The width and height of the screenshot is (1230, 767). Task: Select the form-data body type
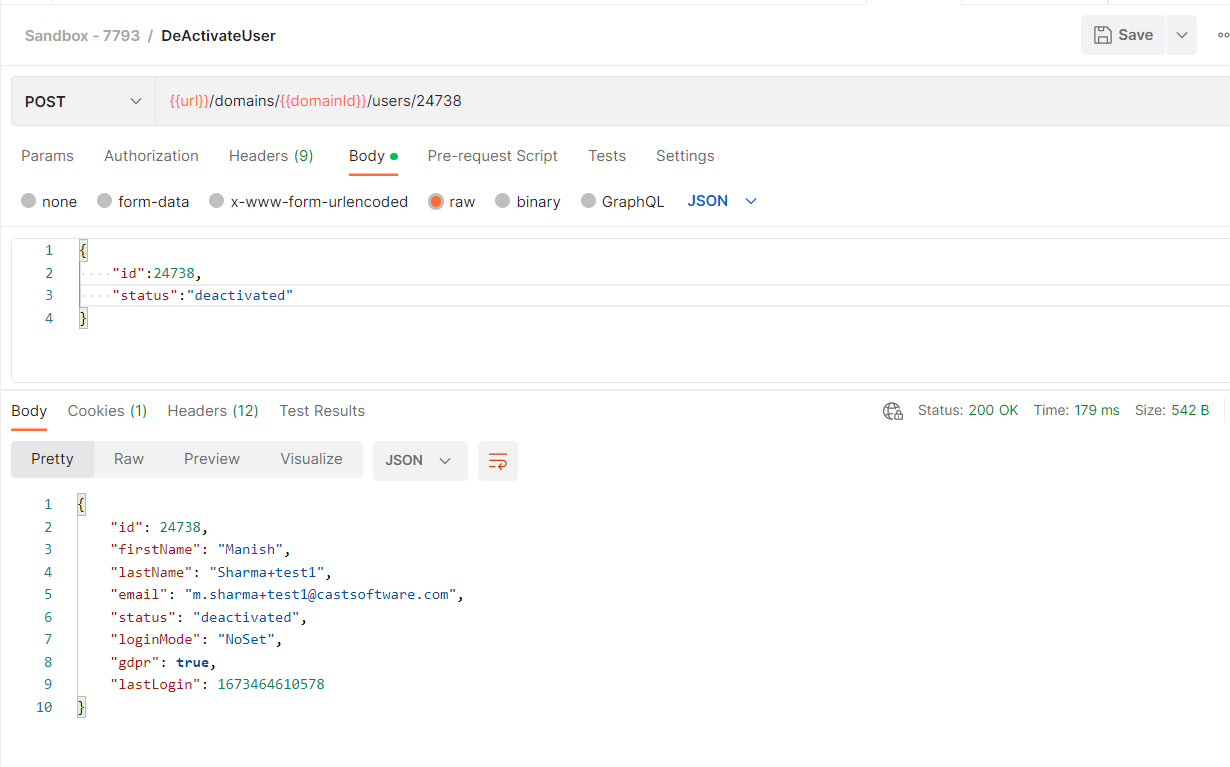coord(143,201)
